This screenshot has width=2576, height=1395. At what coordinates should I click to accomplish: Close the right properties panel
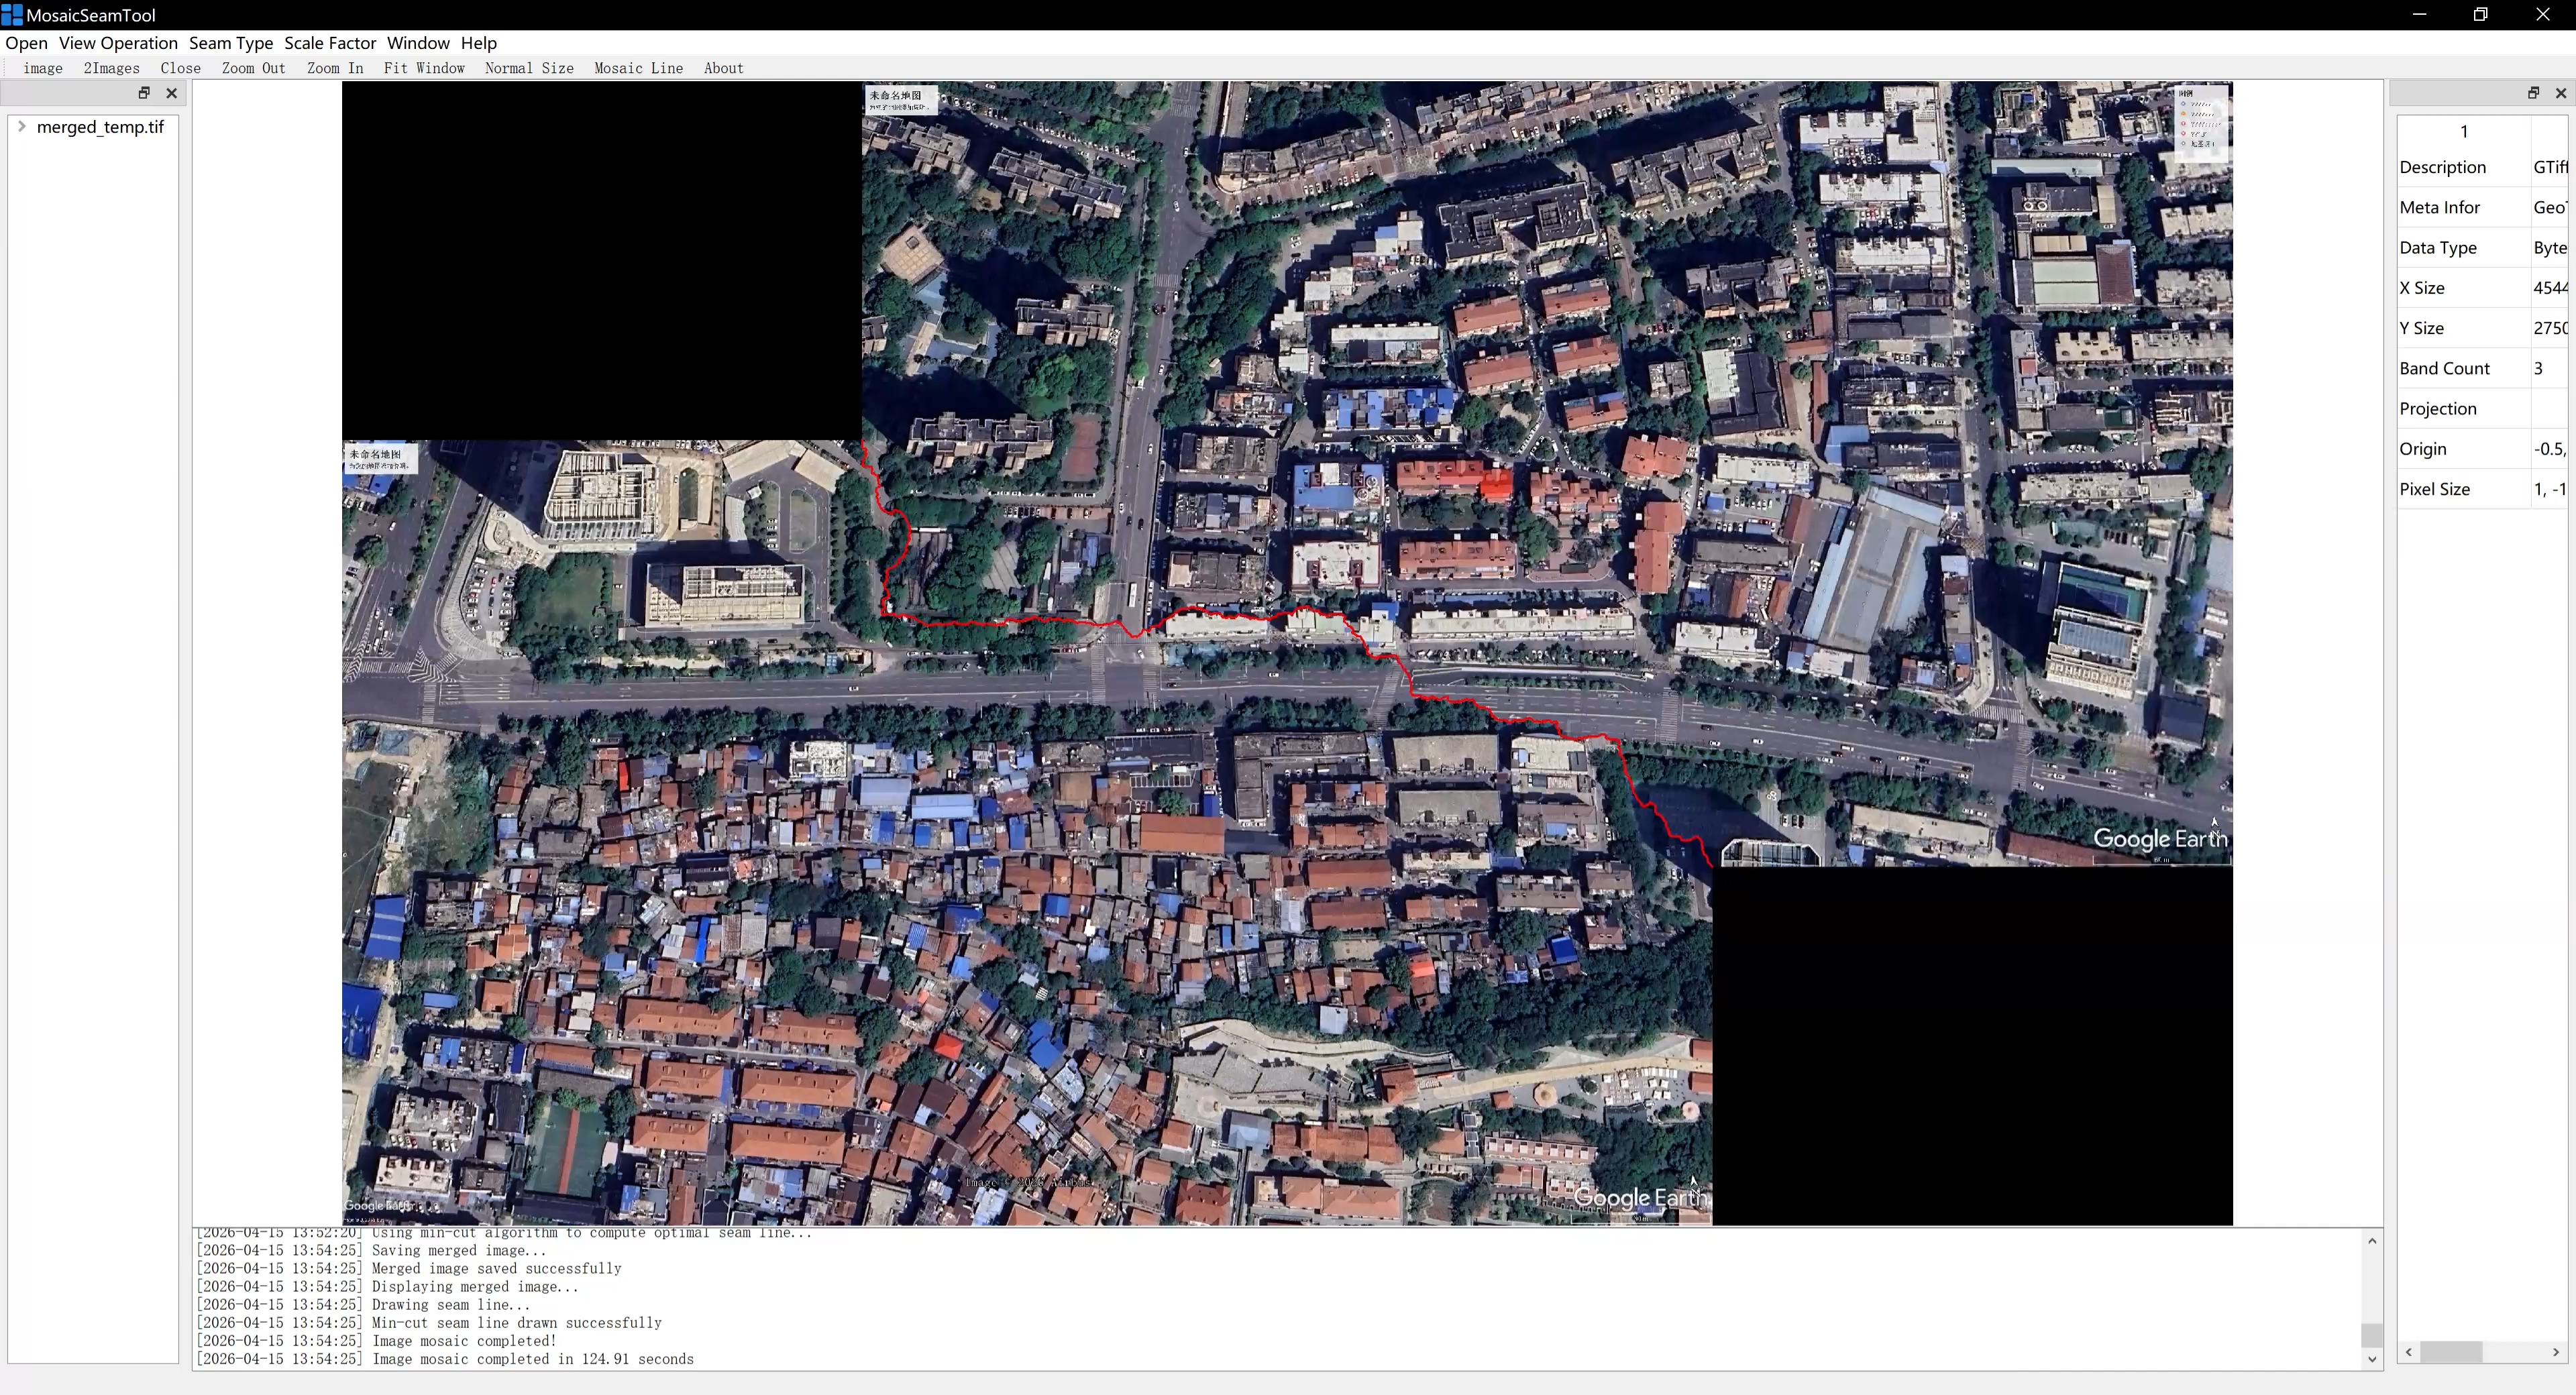(2560, 93)
